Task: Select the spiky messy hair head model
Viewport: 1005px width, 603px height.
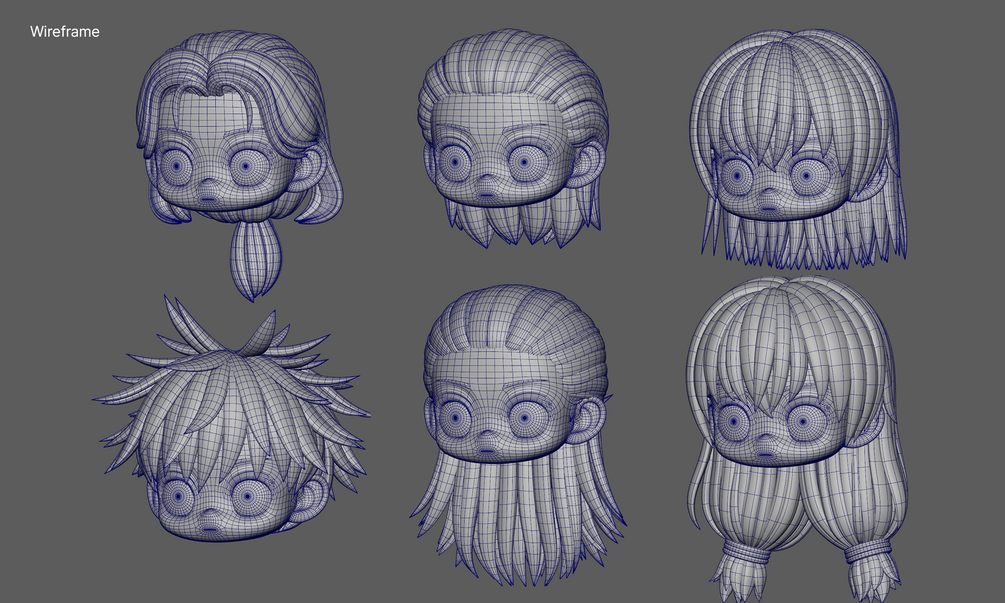Action: [x=231, y=419]
